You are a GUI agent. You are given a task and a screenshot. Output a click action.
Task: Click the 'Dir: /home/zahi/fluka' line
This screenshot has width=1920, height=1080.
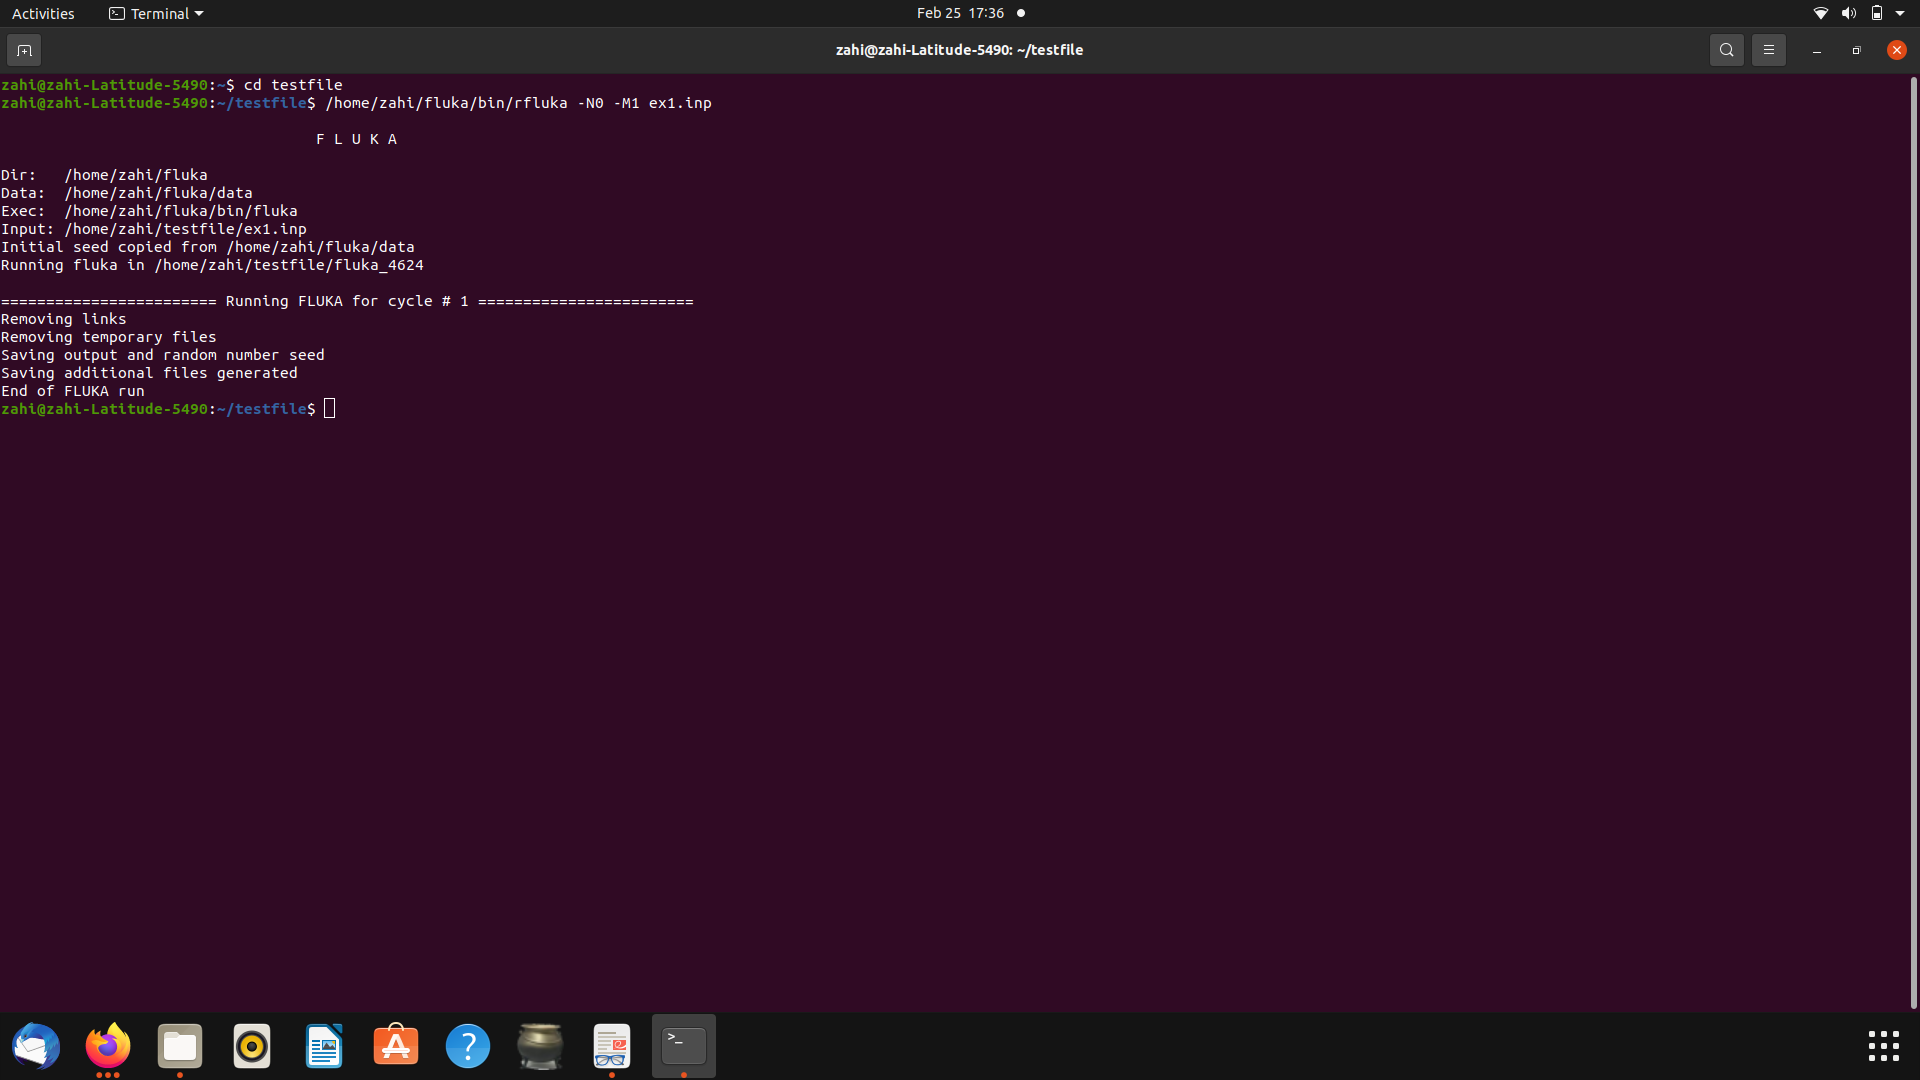point(104,175)
